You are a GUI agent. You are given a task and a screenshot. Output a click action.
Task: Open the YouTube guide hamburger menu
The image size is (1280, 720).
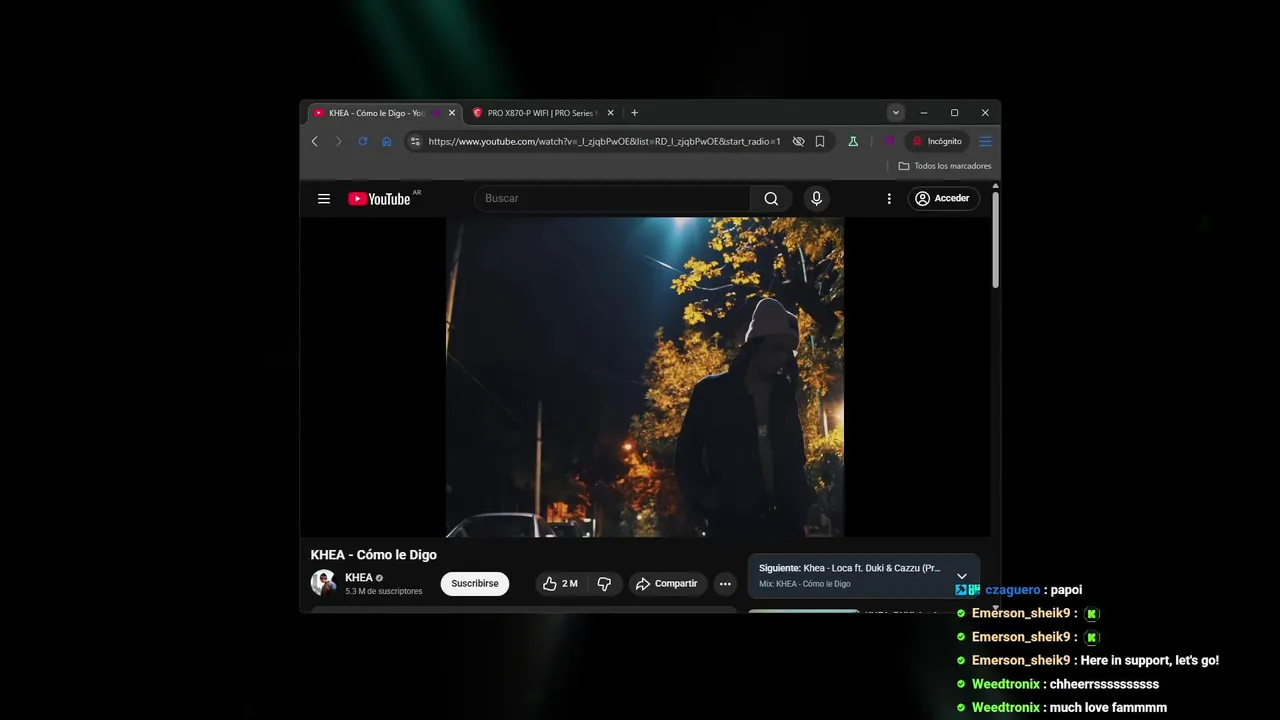pyautogui.click(x=324, y=199)
